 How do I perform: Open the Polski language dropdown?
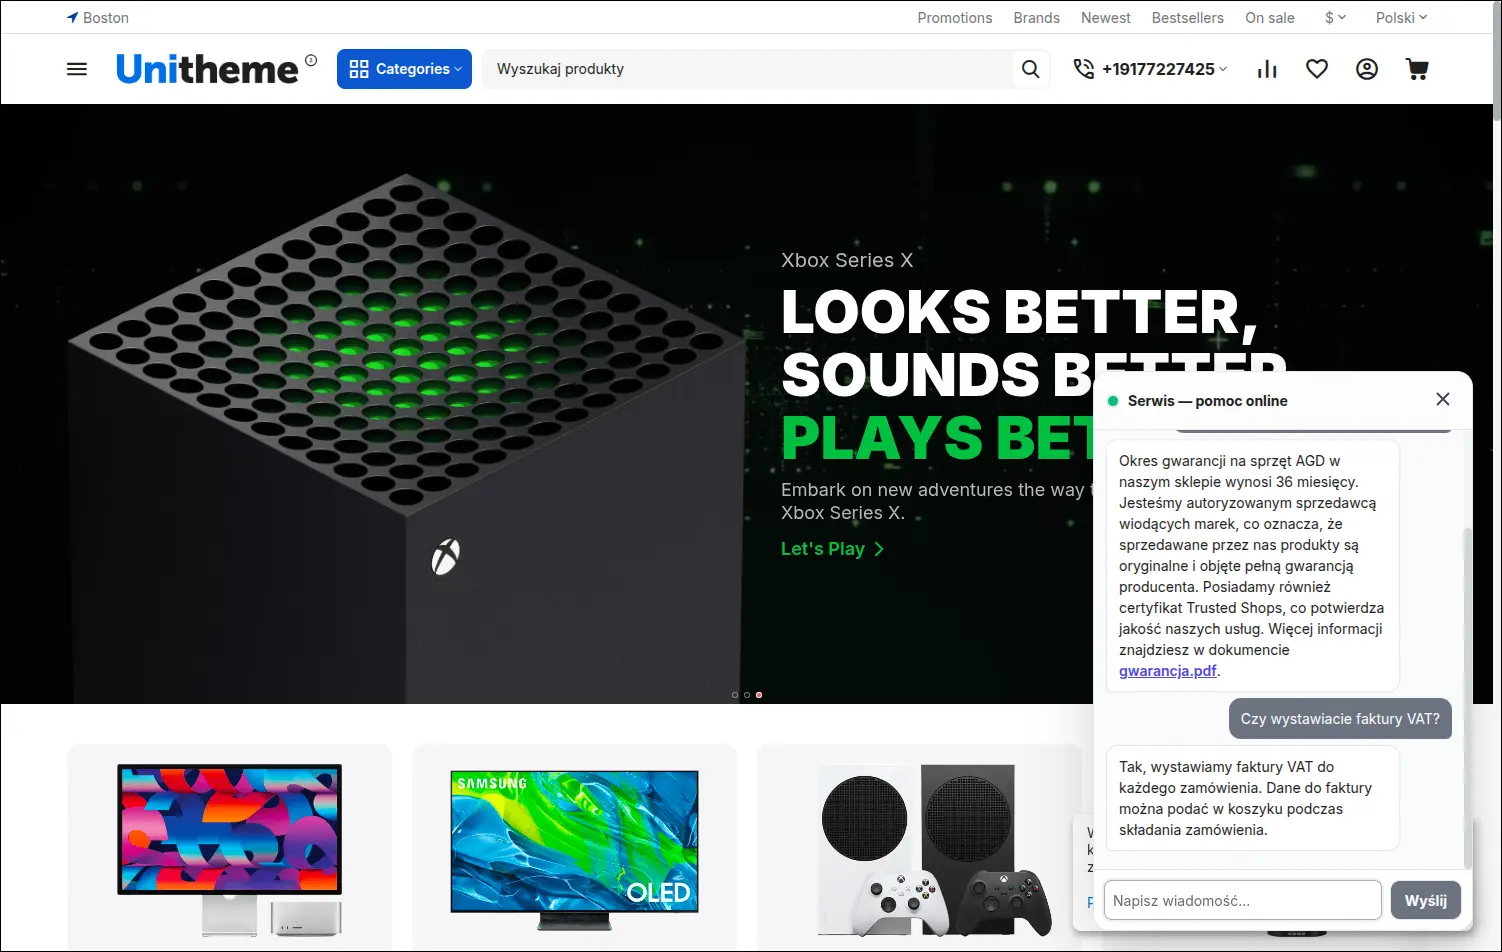pyautogui.click(x=1402, y=18)
